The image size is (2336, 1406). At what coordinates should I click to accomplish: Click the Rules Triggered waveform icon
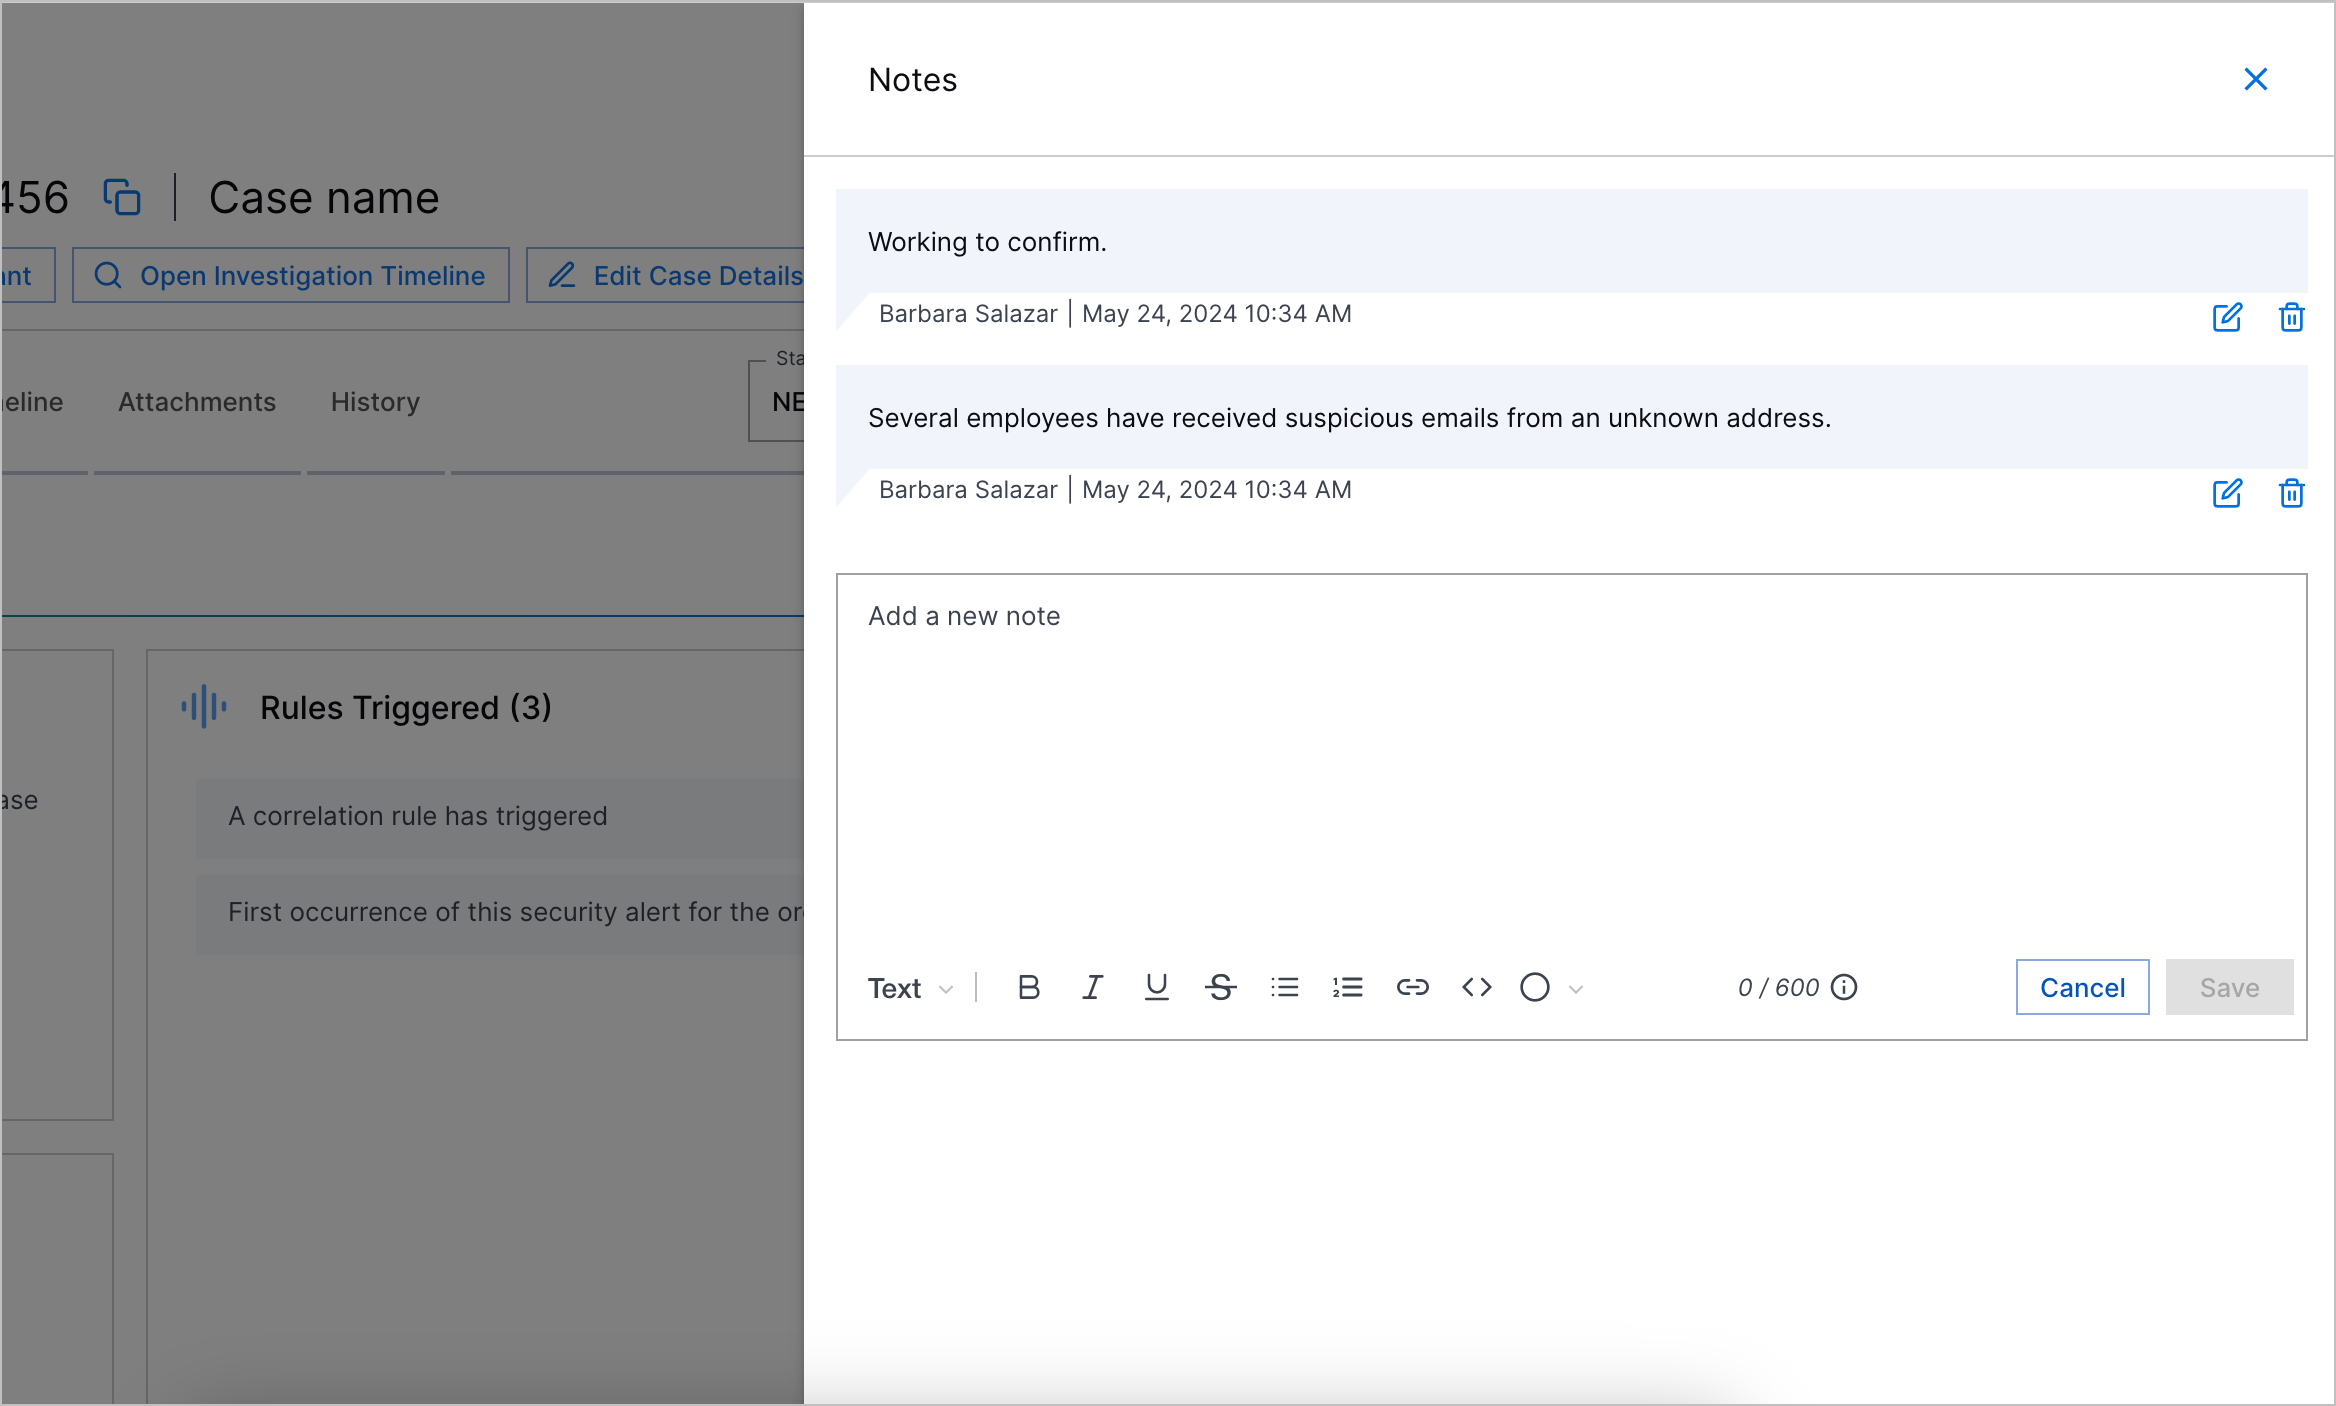[204, 707]
